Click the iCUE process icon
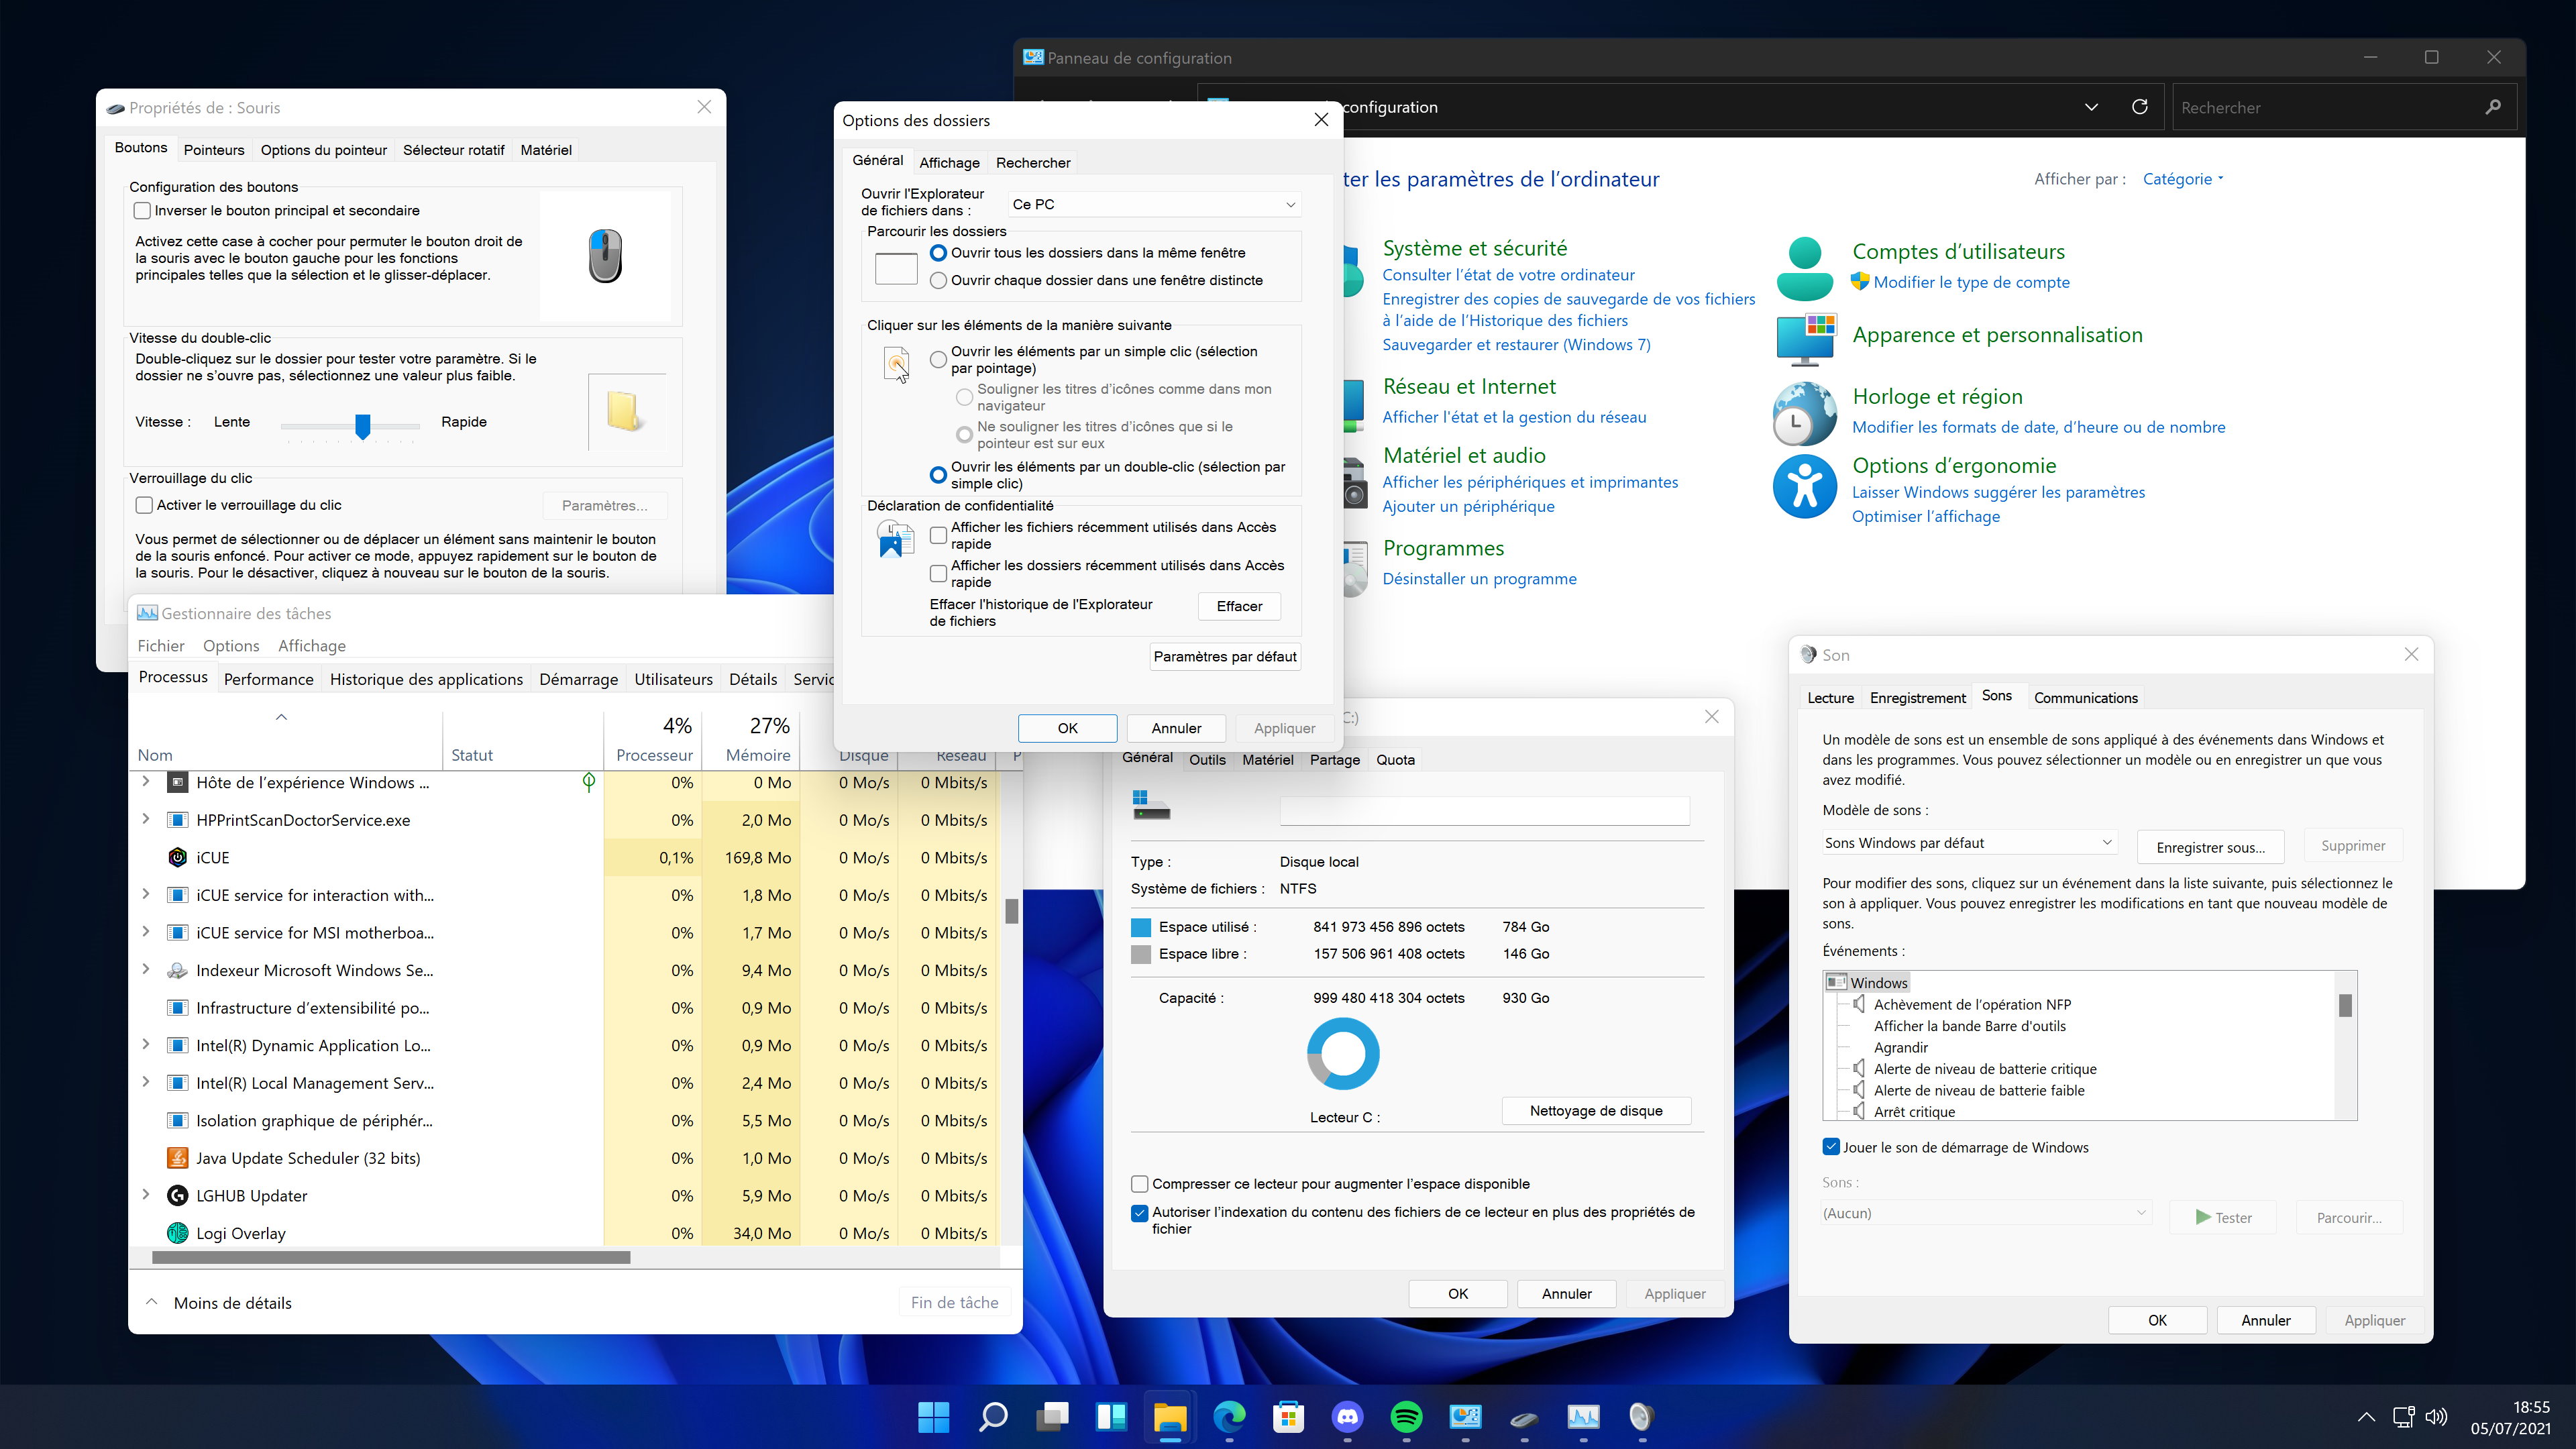Viewport: 2576px width, 1449px height. click(x=177, y=857)
